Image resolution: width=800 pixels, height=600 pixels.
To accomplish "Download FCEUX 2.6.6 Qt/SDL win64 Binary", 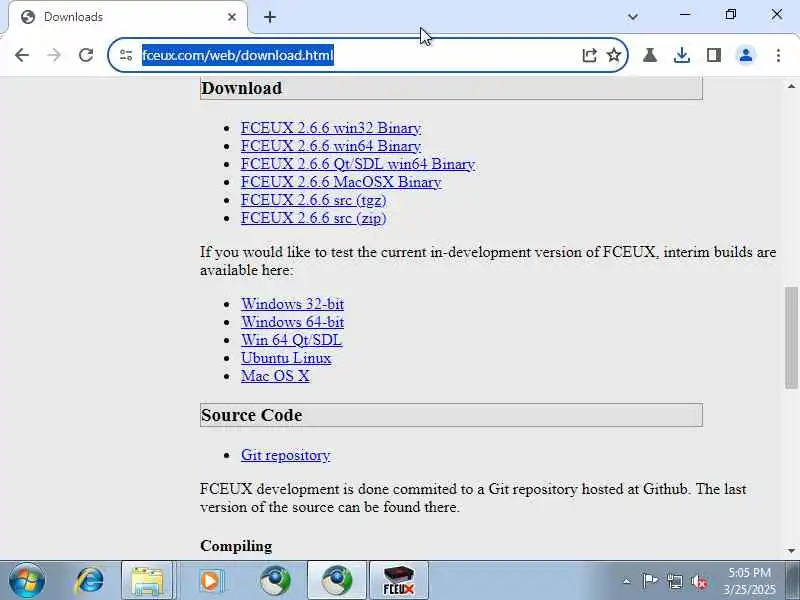I will tap(358, 164).
